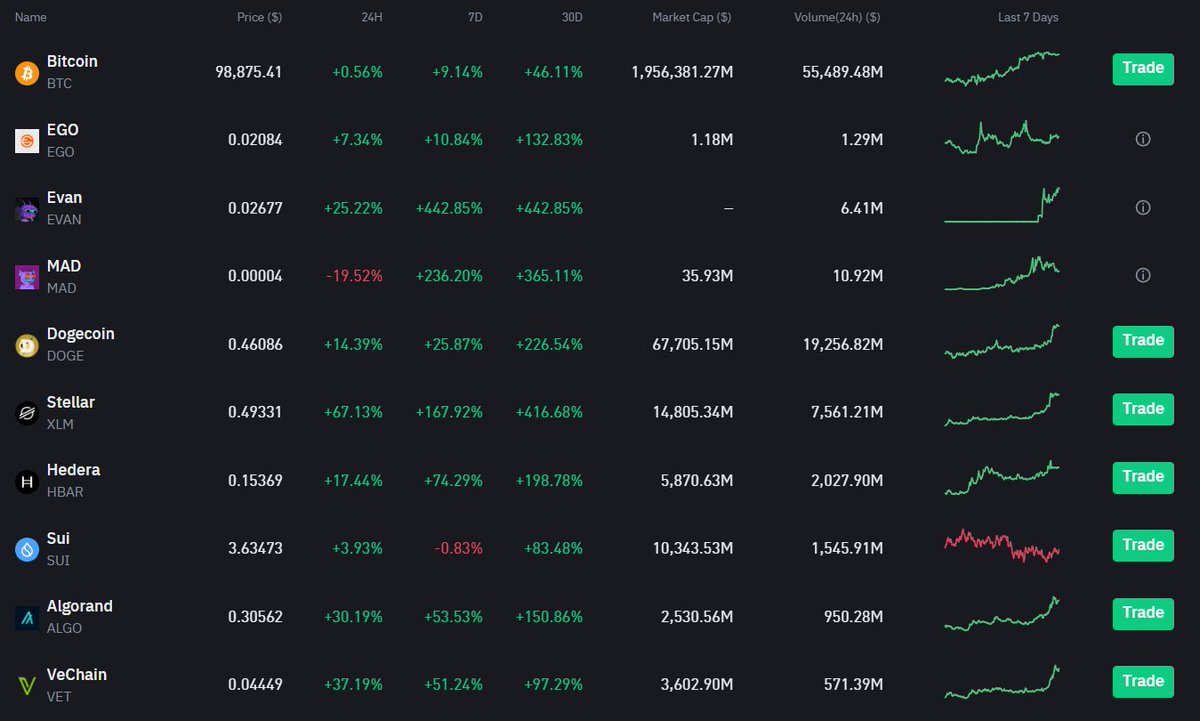1200x721 pixels.
Task: Trade Bitcoin using its Trade button
Action: pos(1143,69)
